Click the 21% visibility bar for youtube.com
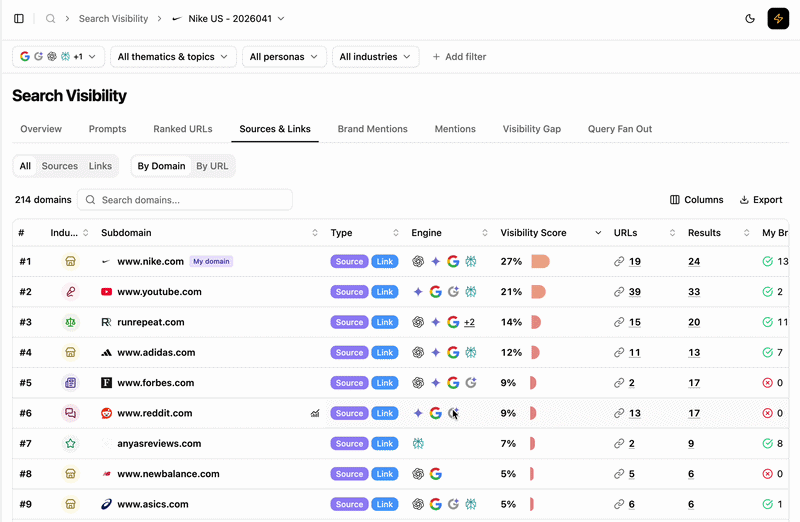800x522 pixels. pos(538,292)
